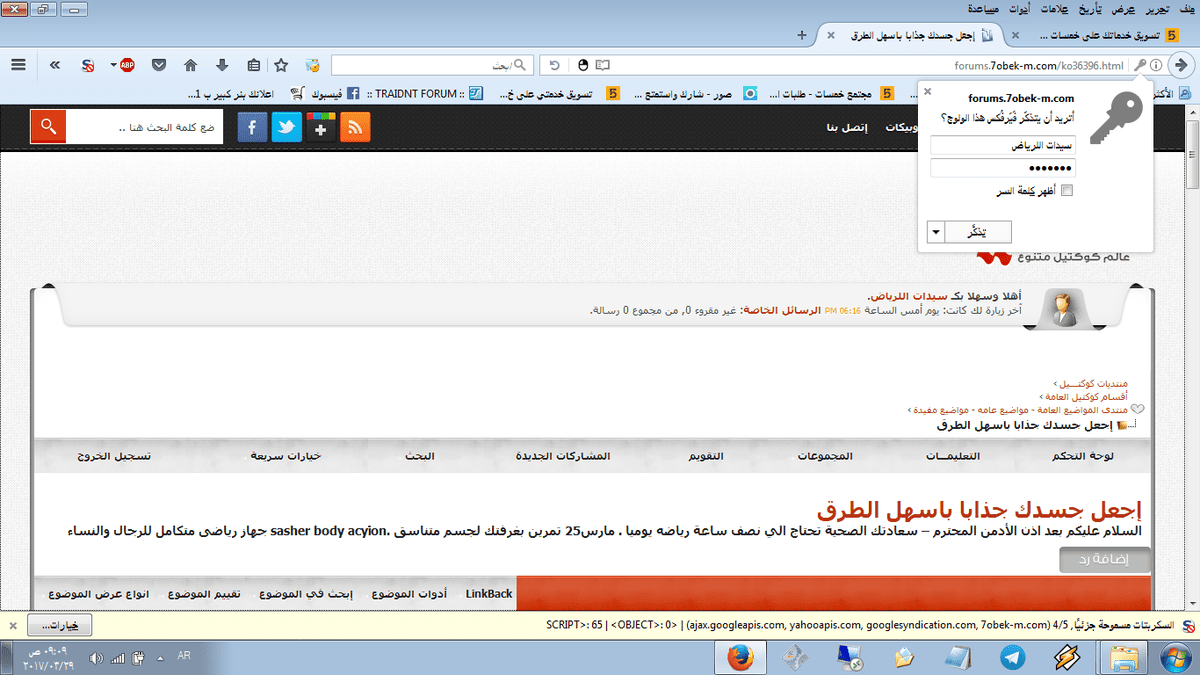This screenshot has height=675, width=1200.
Task: Open المشاركات الجديدة in forum navbar
Action: point(562,456)
